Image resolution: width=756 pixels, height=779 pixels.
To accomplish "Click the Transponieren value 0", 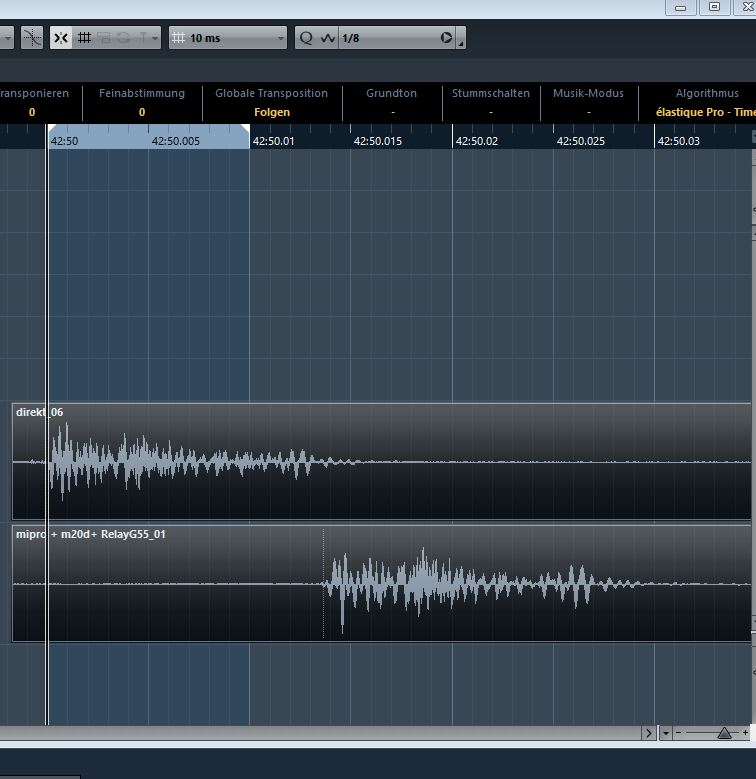I will [x=32, y=112].
